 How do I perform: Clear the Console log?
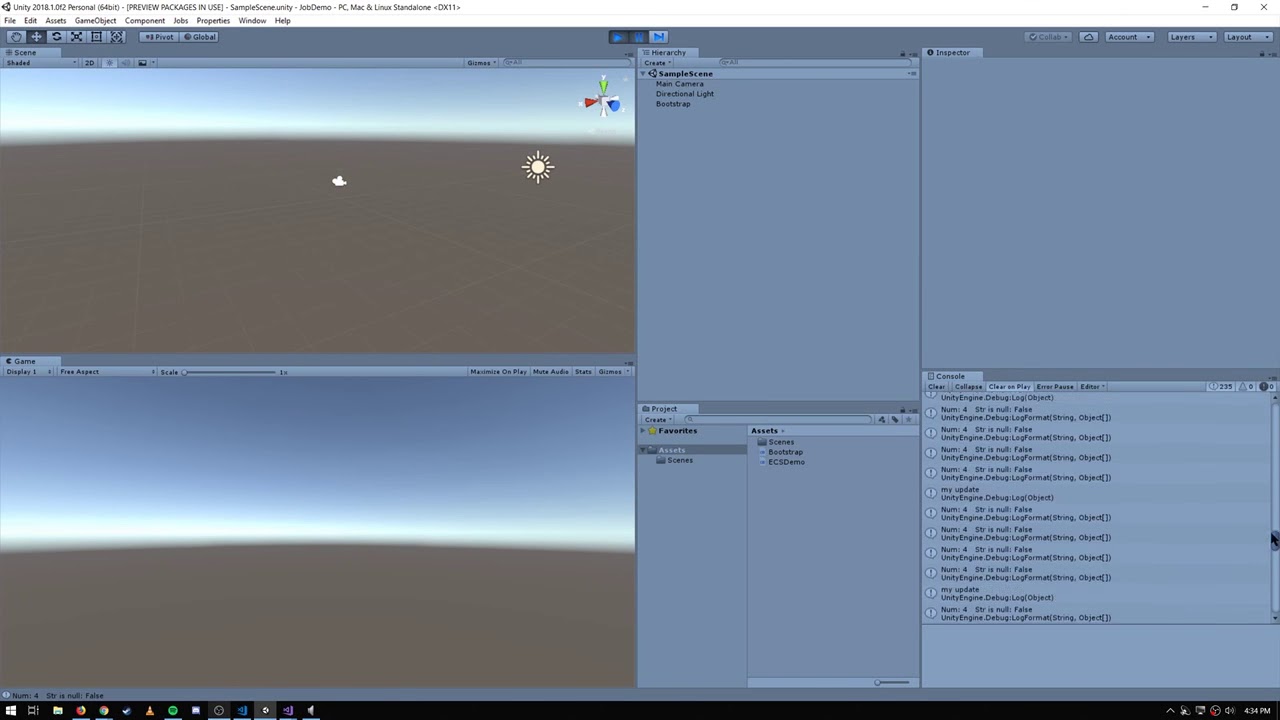point(937,387)
